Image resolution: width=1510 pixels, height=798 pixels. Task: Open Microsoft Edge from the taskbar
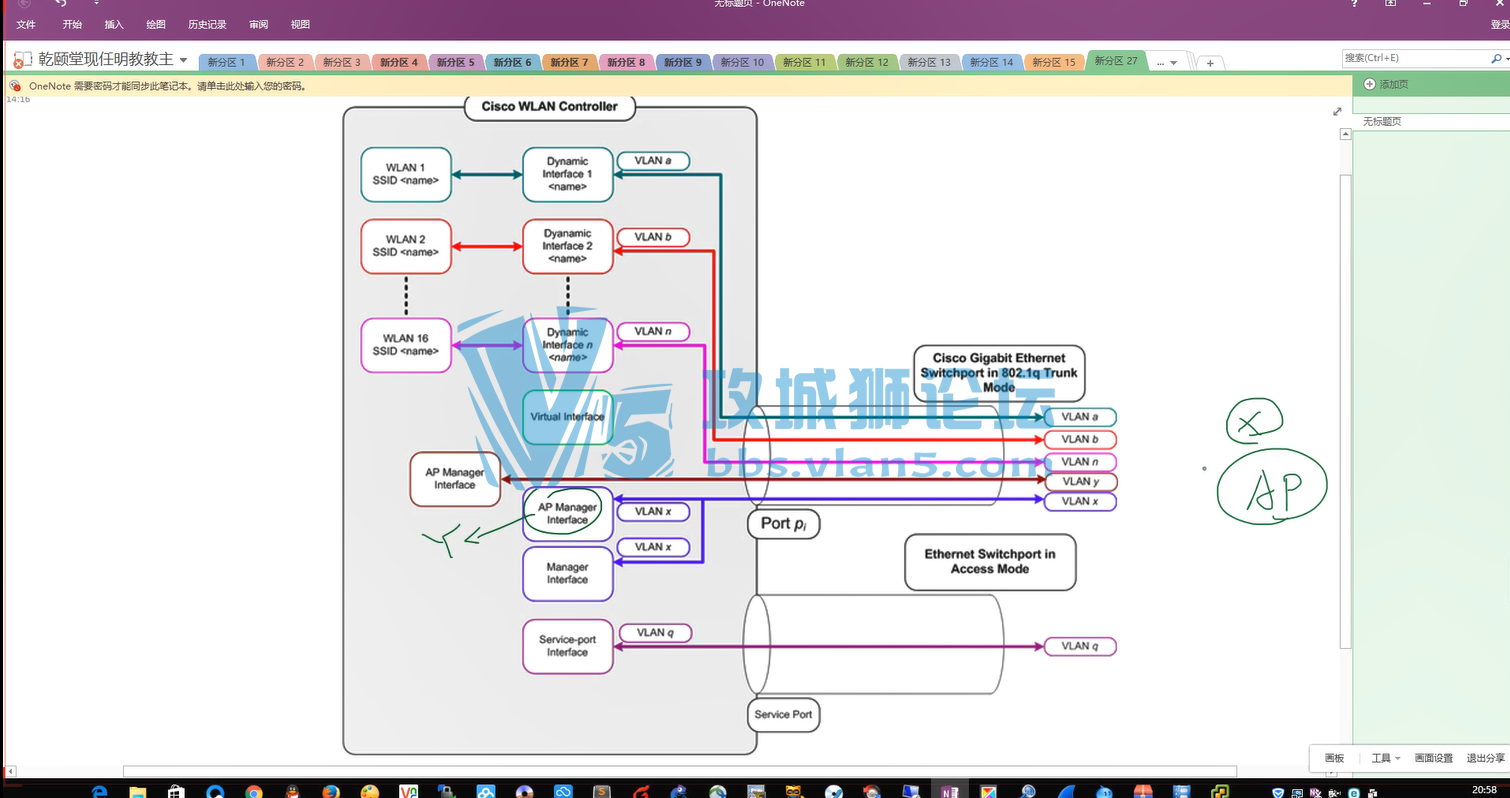click(x=99, y=790)
